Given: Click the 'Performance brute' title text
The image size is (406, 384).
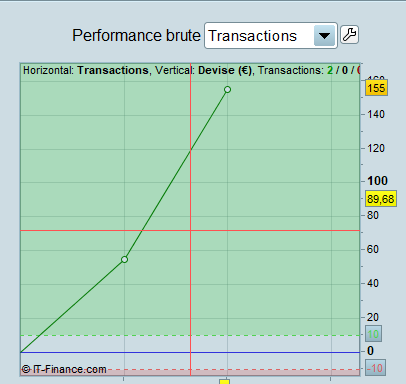Looking at the screenshot, I should click(136, 35).
